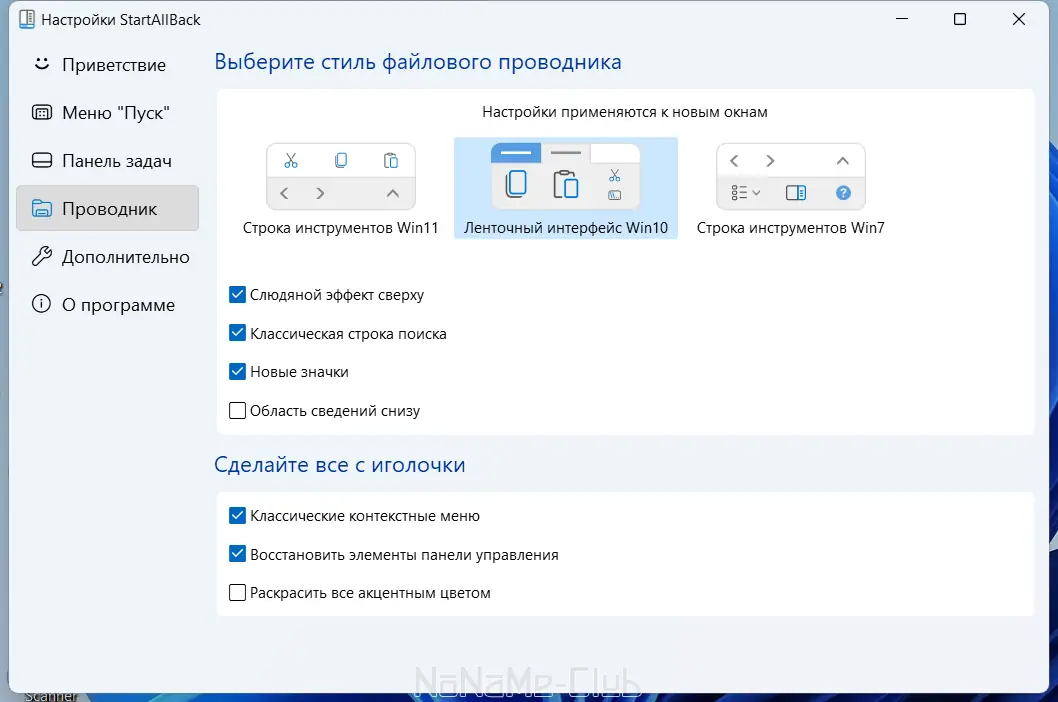Click the help question-mark icon in Win7 preview
The width and height of the screenshot is (1058, 702).
coord(843,193)
